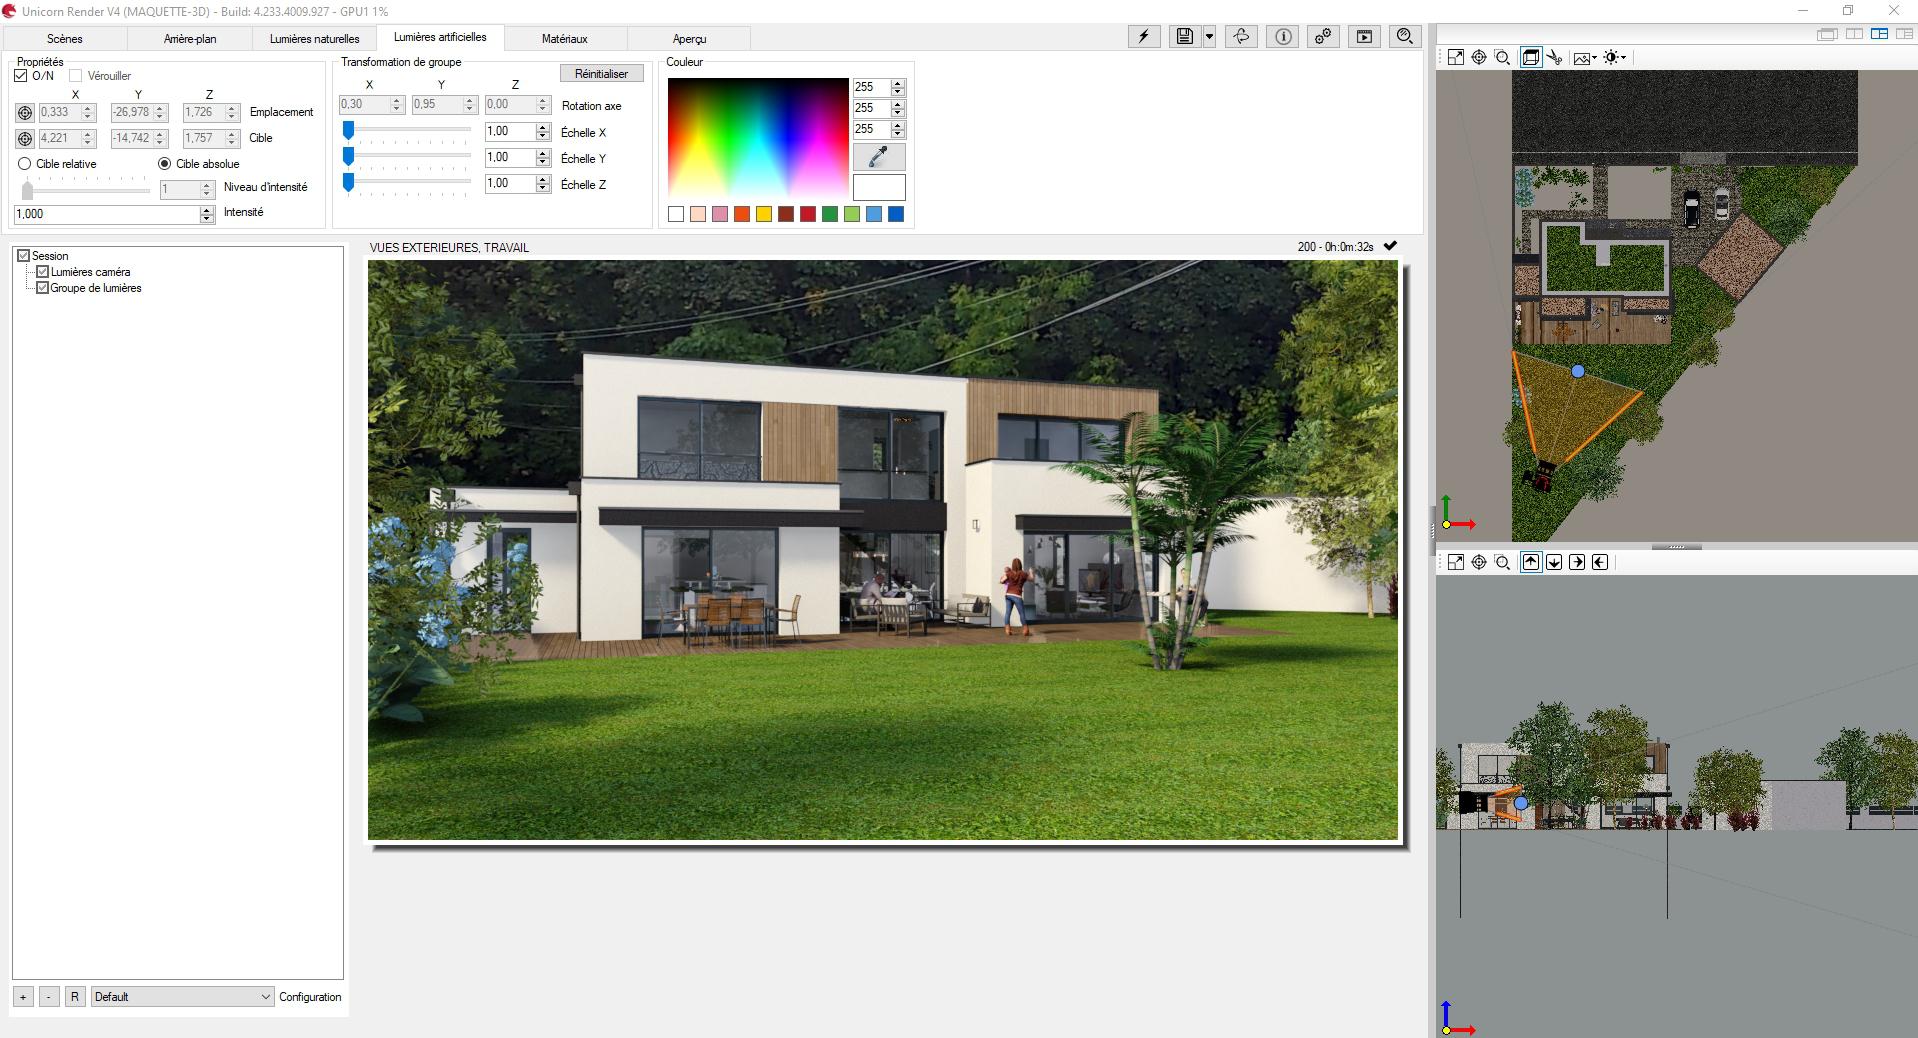The image size is (1918, 1038).
Task: Open the sun lighting dropdown in top viewport
Action: pyautogui.click(x=1615, y=58)
